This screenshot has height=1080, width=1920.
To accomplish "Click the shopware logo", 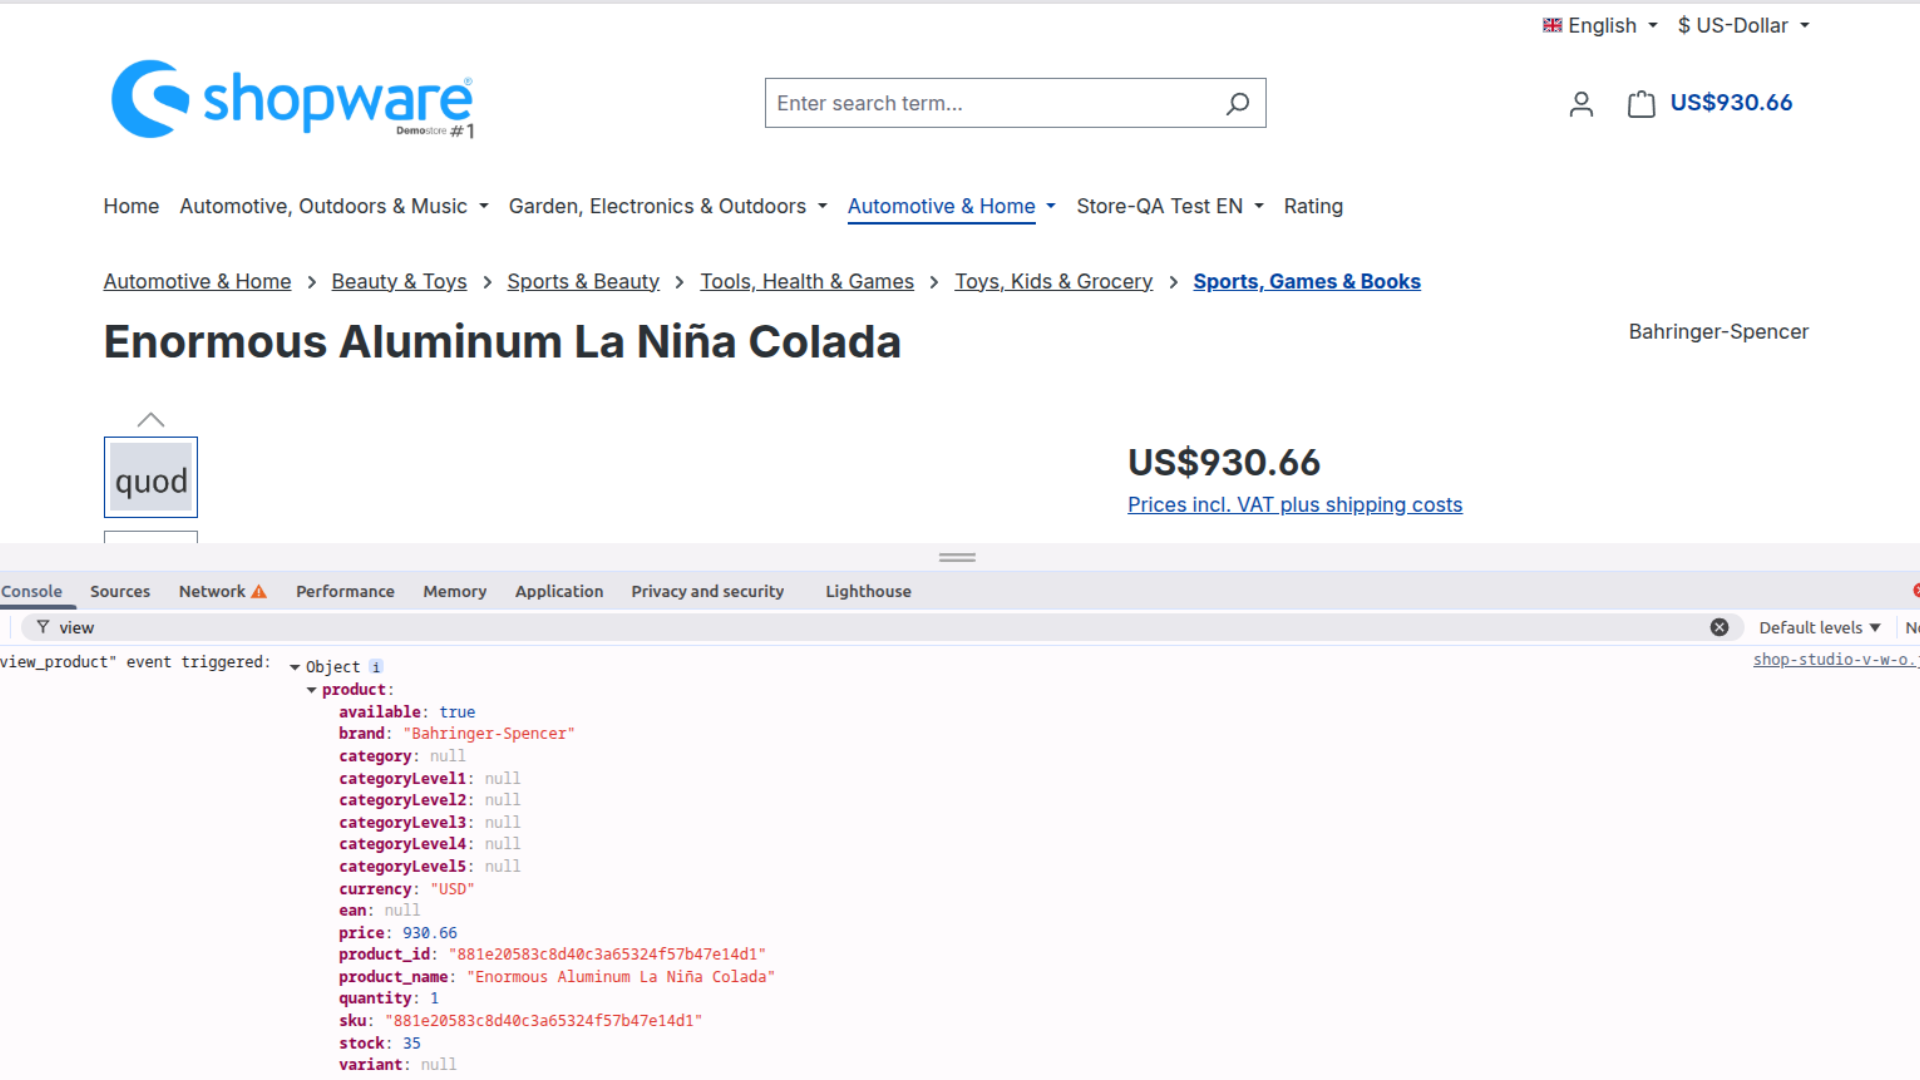I will tap(291, 100).
